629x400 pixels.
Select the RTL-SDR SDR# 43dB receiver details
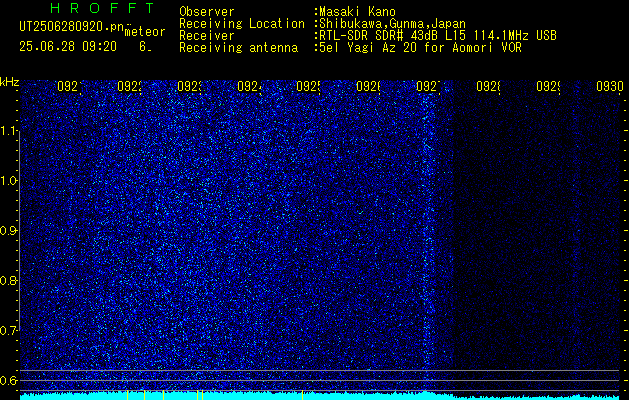tap(436, 36)
